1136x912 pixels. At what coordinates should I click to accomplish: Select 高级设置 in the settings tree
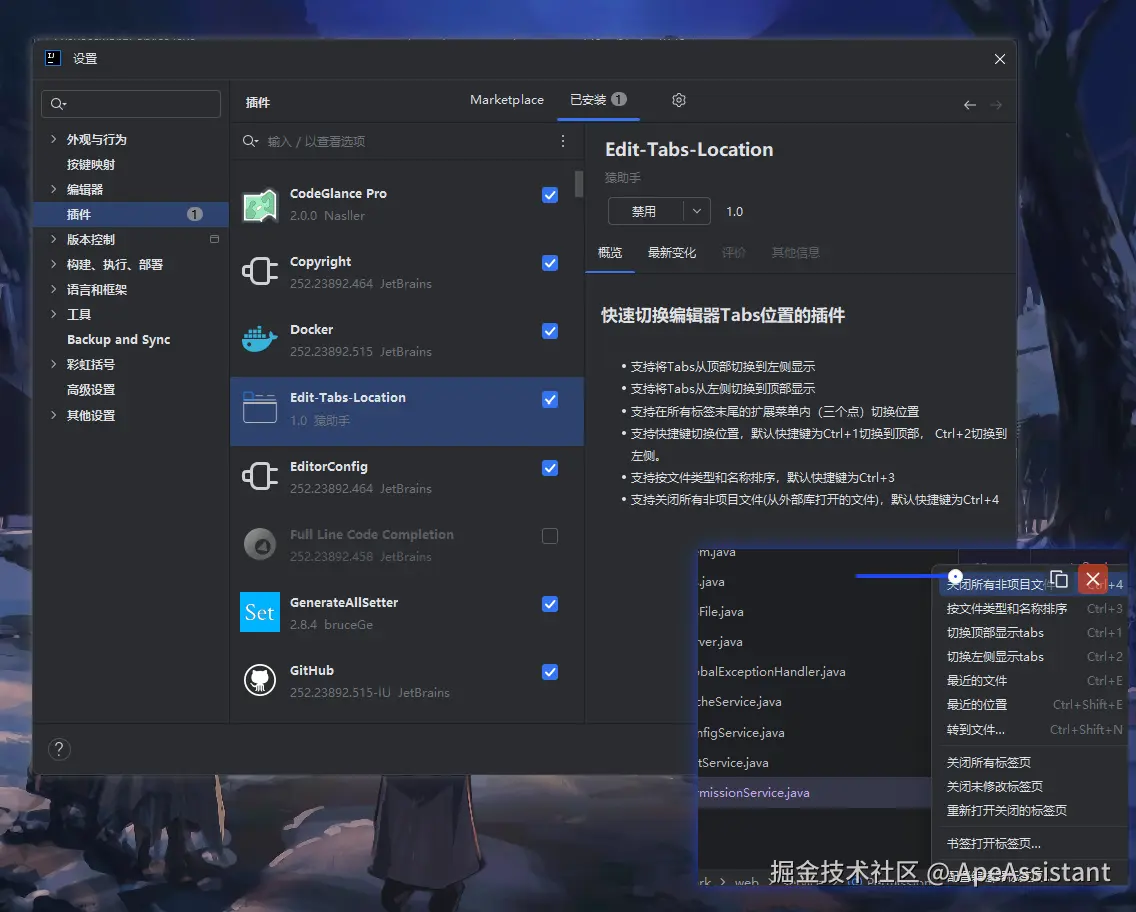tap(91, 390)
